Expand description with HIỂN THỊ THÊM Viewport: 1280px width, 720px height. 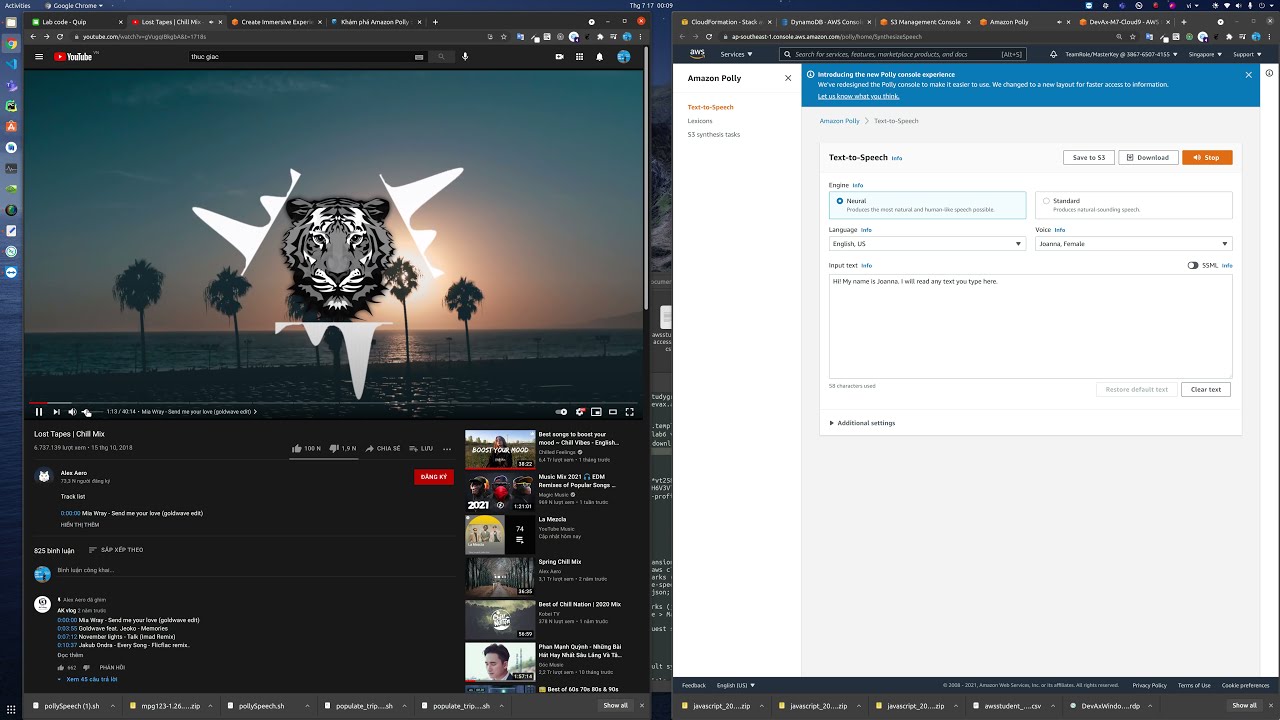(80, 524)
